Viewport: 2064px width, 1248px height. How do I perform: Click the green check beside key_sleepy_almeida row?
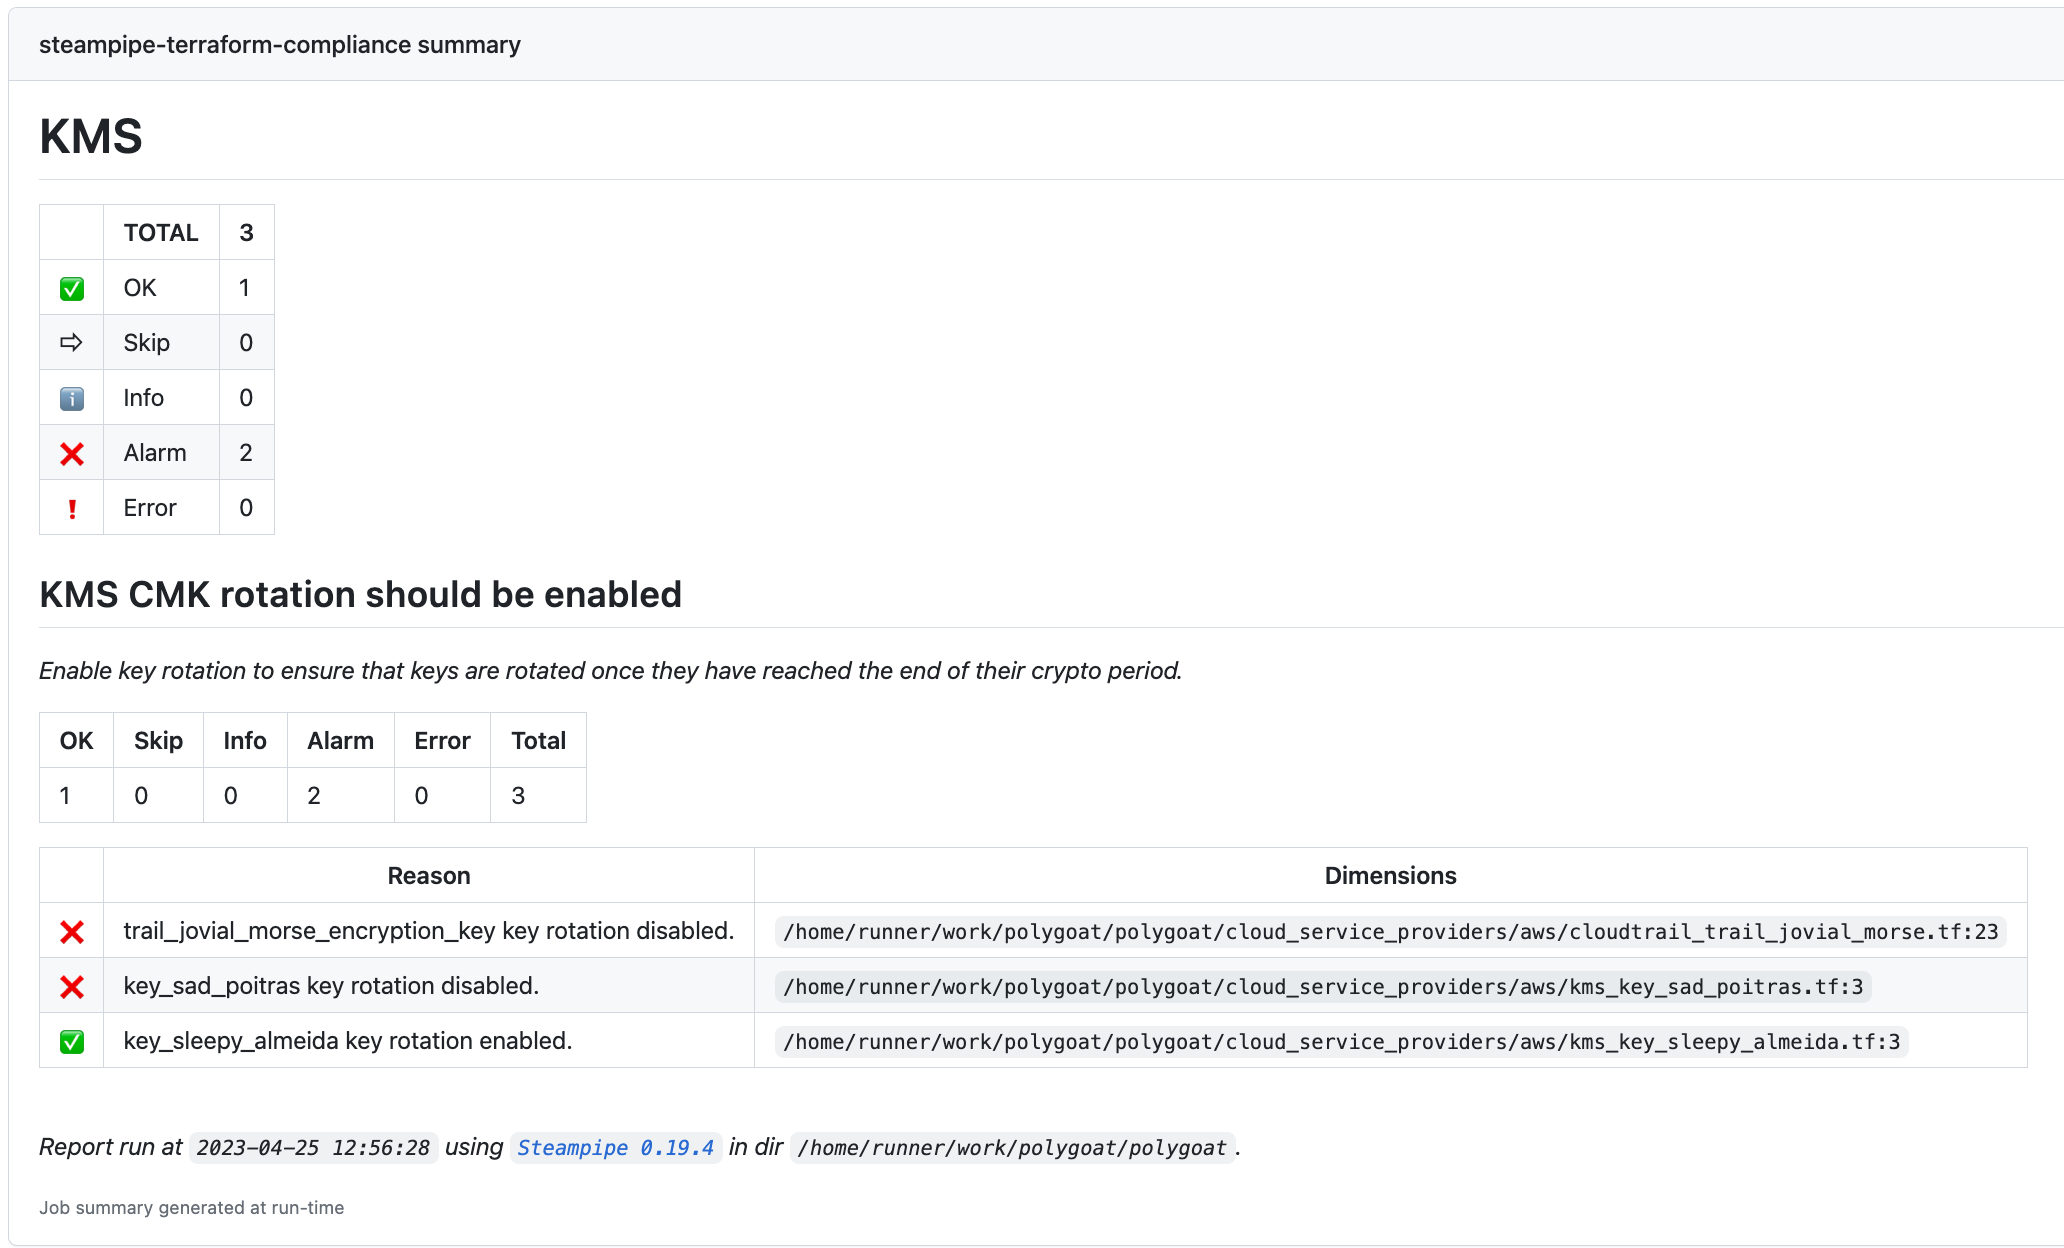click(71, 1042)
